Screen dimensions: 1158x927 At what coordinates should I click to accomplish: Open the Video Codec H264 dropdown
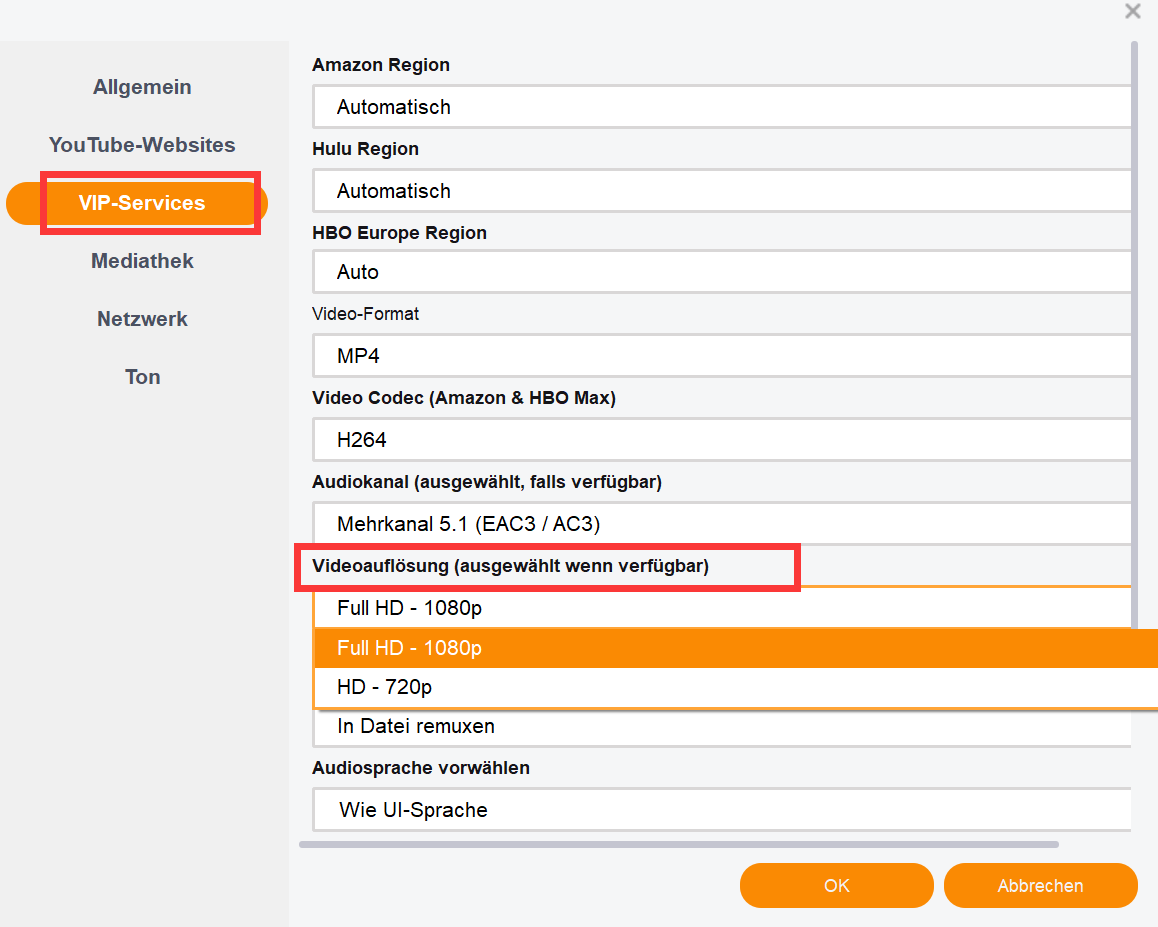[722, 439]
